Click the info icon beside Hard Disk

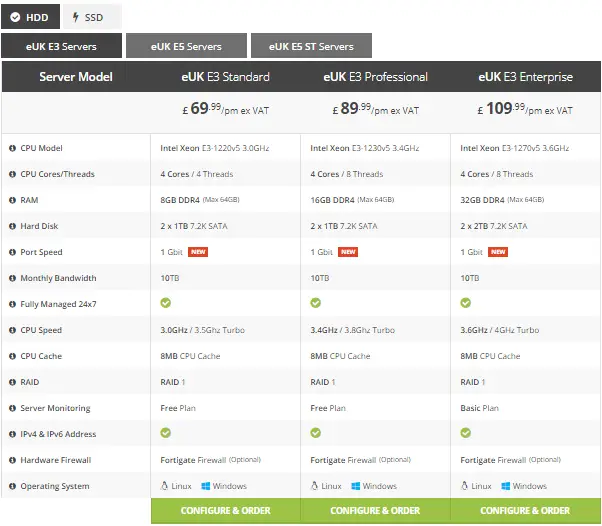(x=12, y=226)
